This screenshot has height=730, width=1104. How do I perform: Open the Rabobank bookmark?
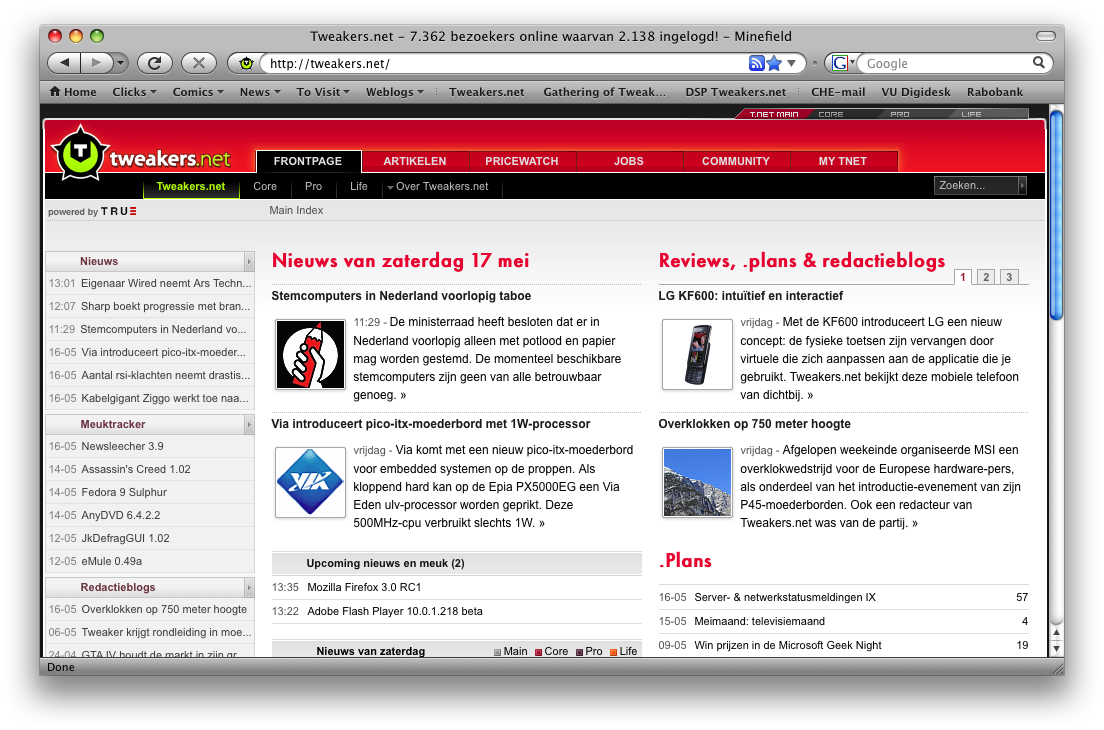pos(995,92)
